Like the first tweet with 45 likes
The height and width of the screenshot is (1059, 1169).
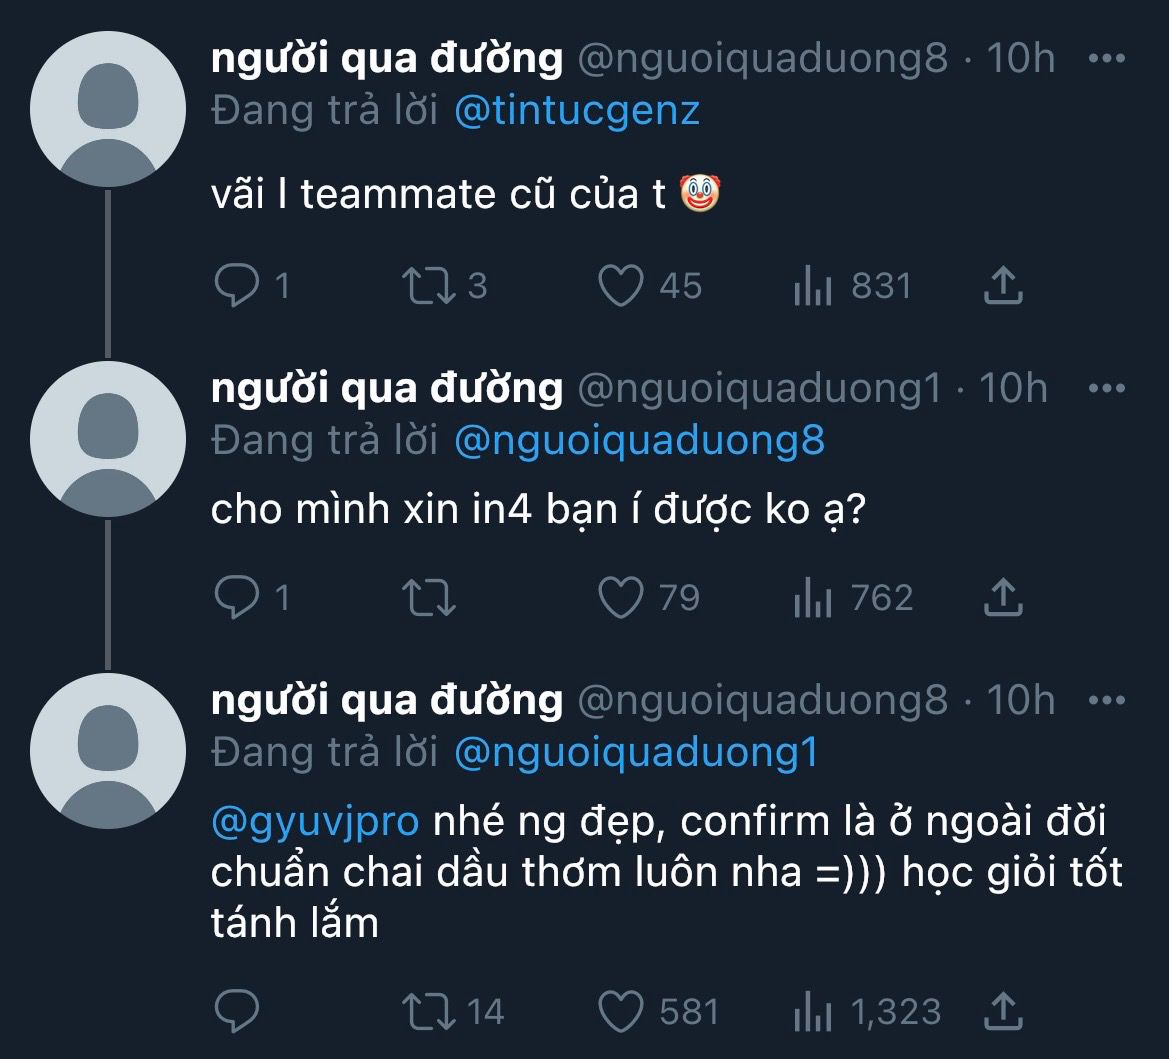(621, 287)
